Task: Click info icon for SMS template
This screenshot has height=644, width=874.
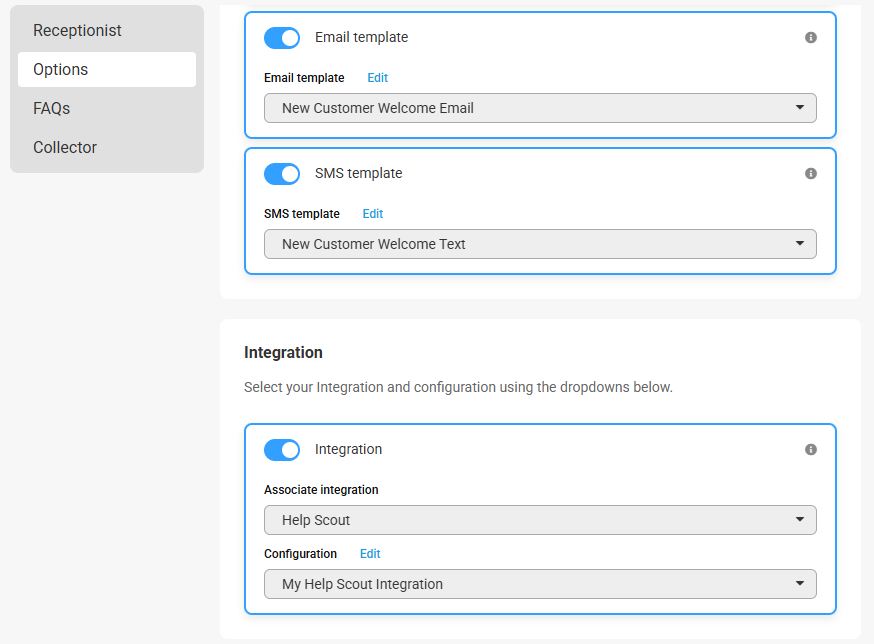Action: click(x=810, y=173)
